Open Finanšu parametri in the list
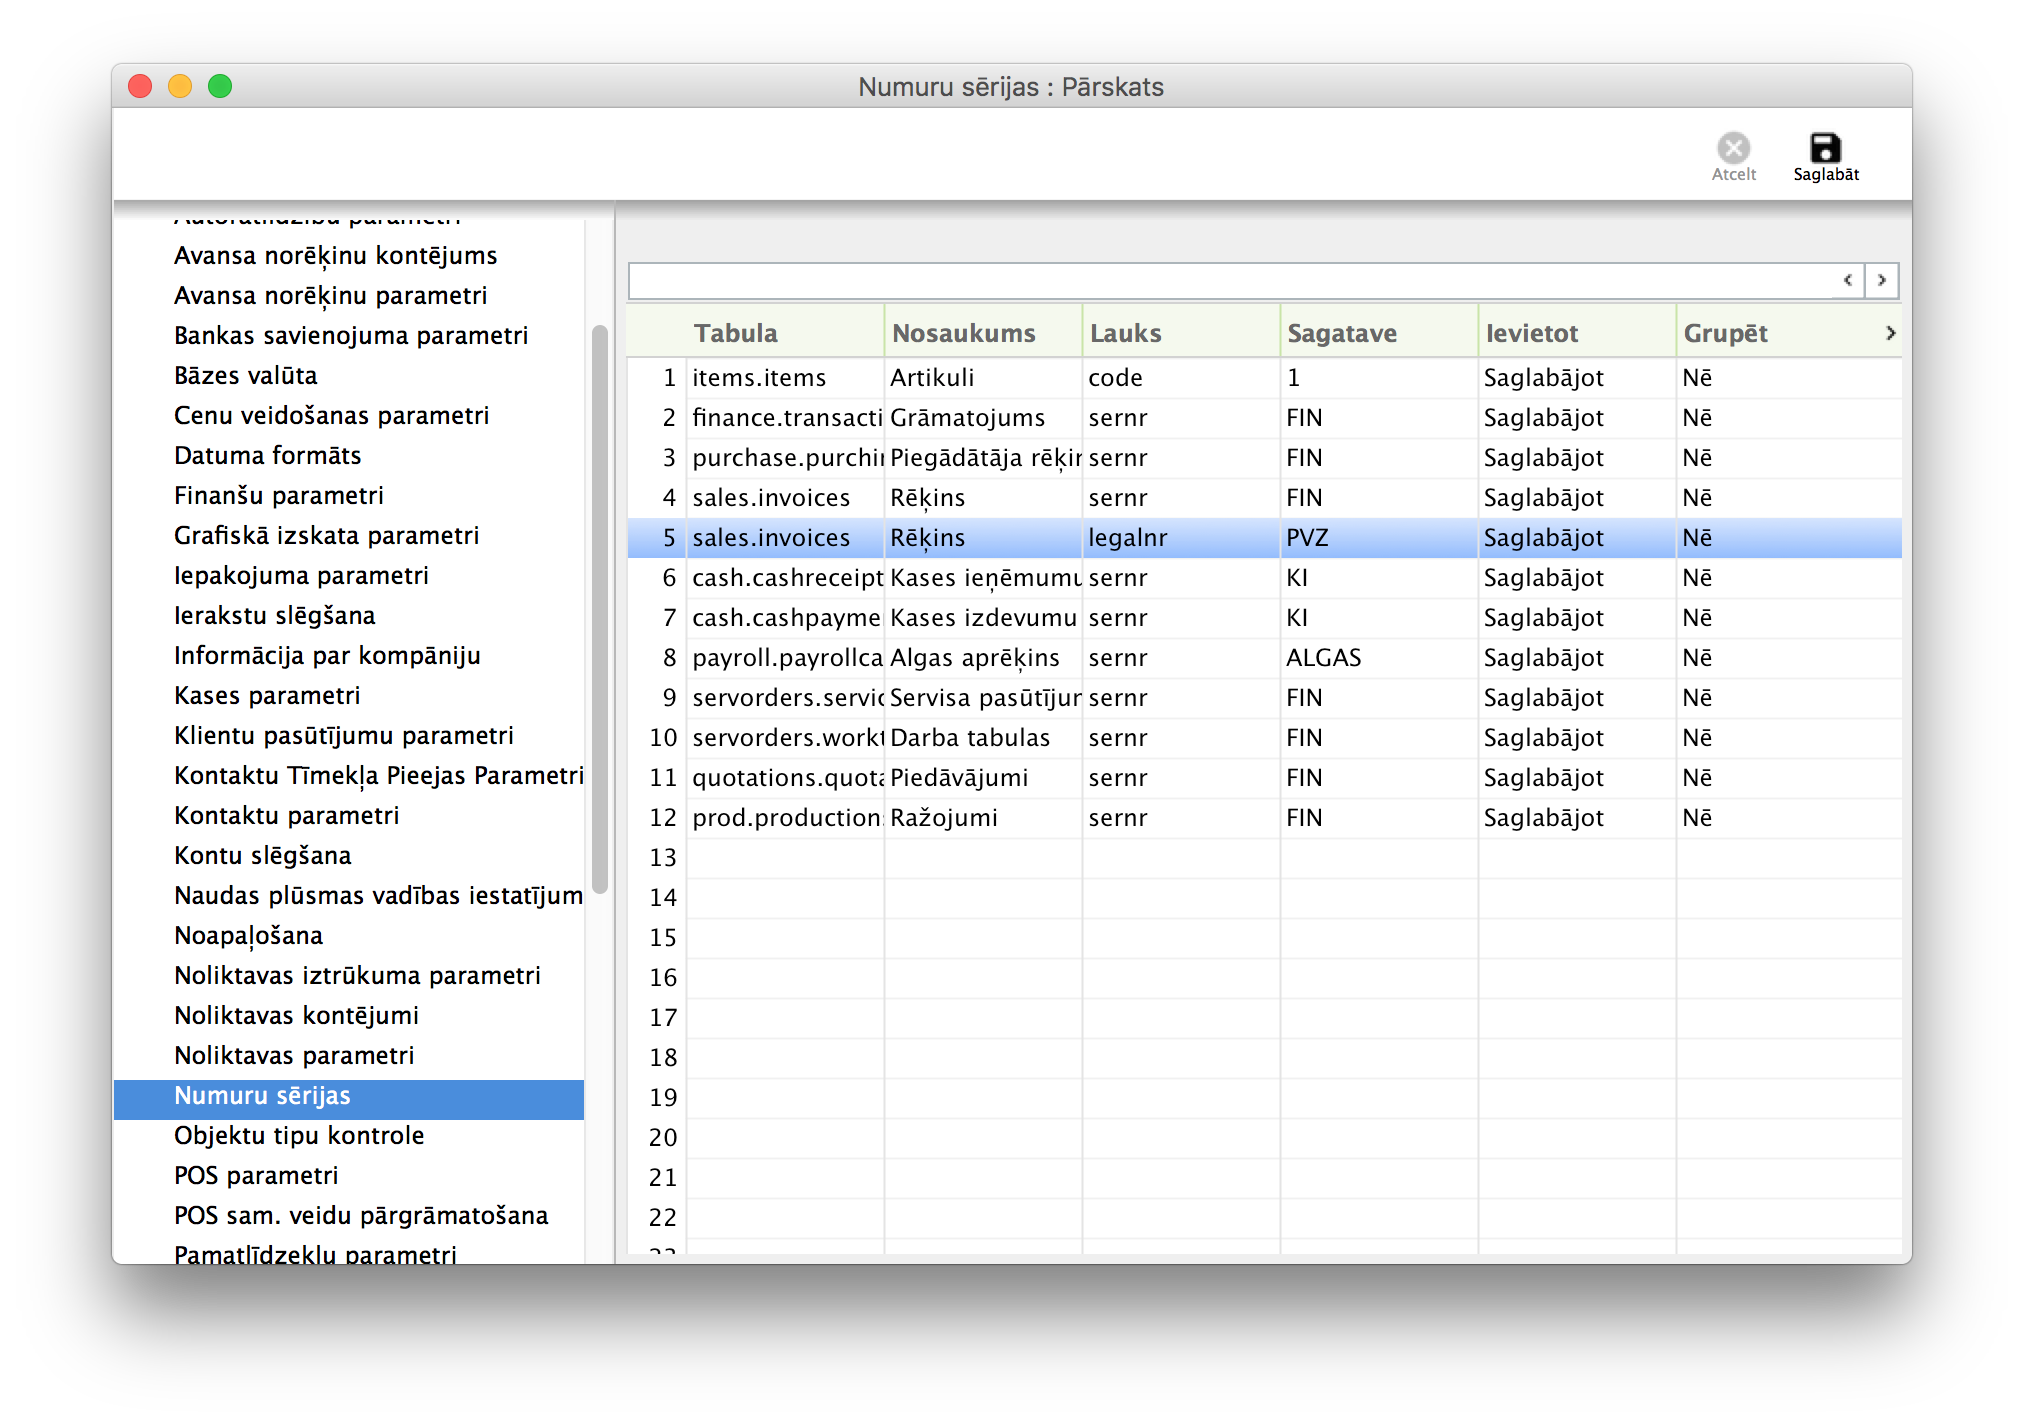The height and width of the screenshot is (1424, 2024). coord(279,496)
